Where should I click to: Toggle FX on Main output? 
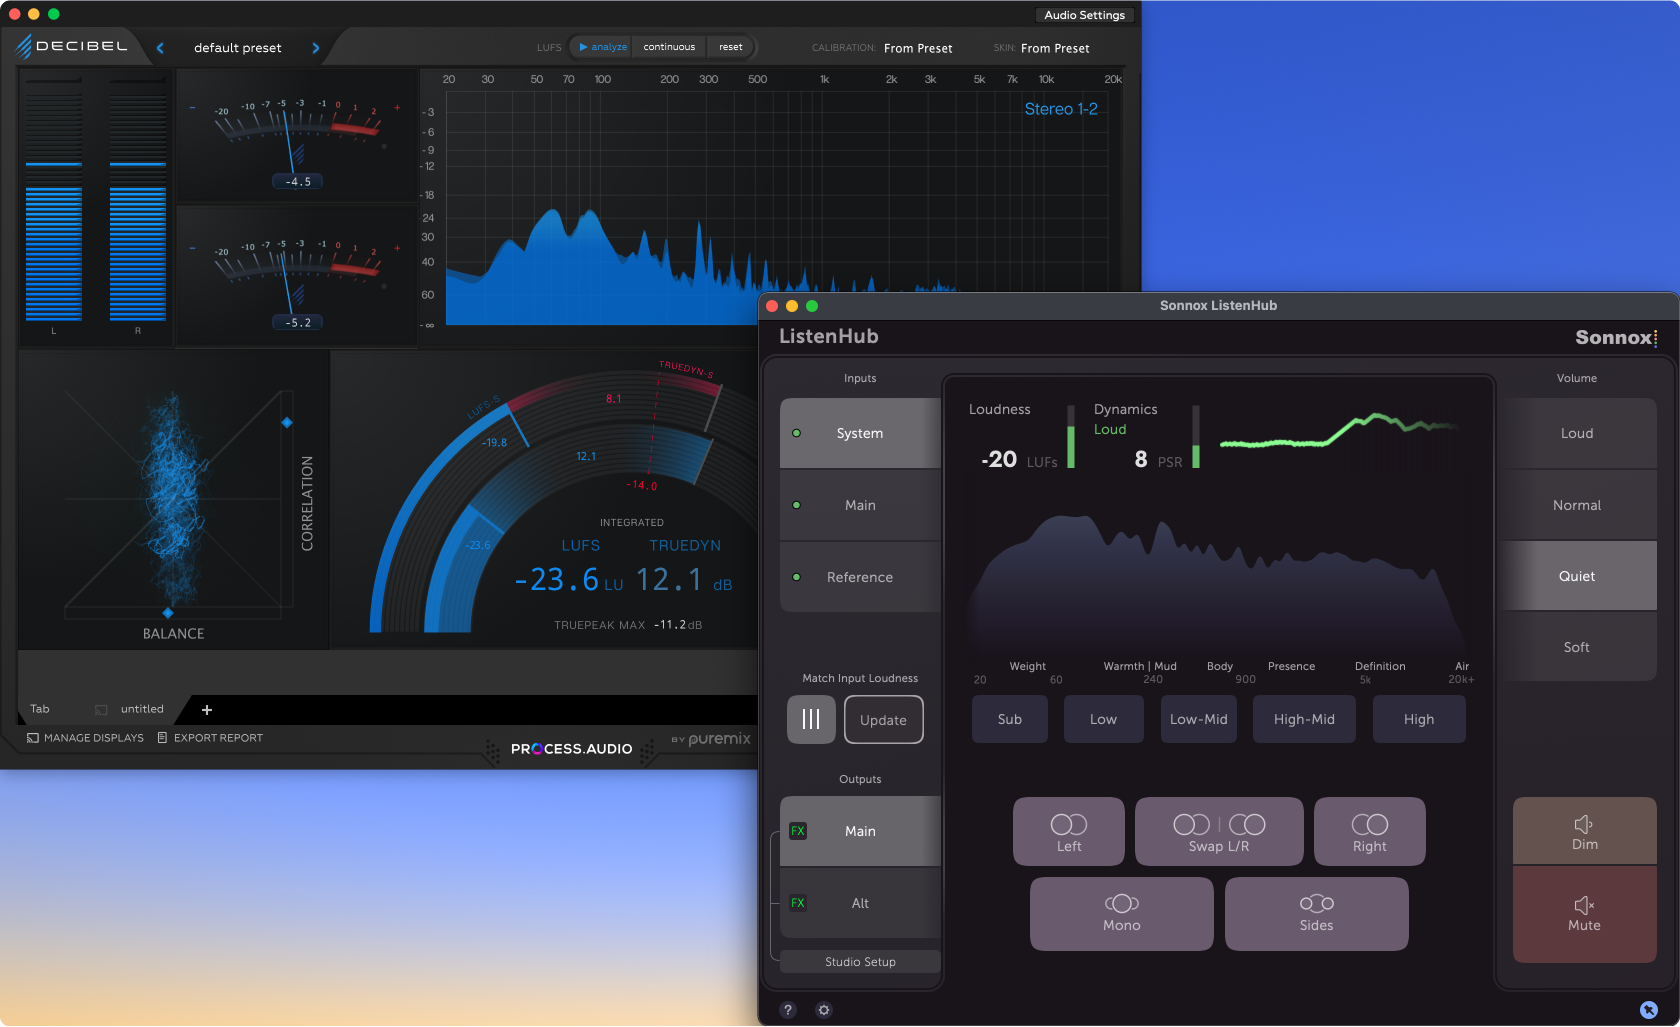click(798, 831)
